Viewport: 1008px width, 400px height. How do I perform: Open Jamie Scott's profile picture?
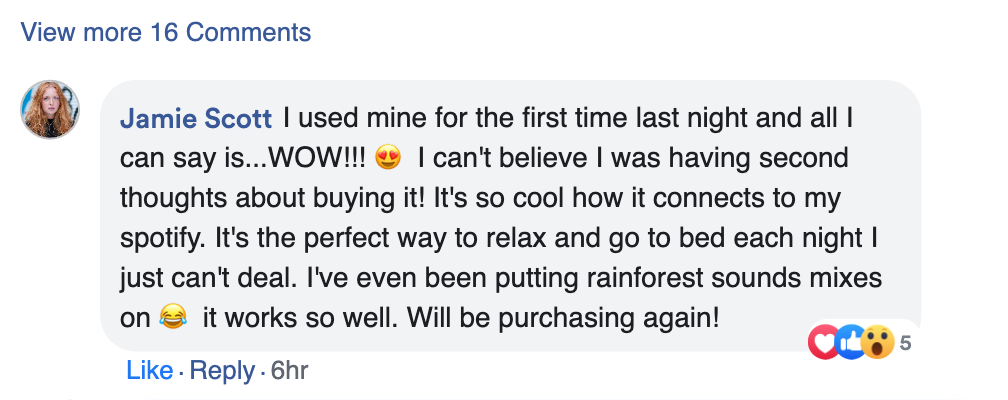tap(50, 109)
